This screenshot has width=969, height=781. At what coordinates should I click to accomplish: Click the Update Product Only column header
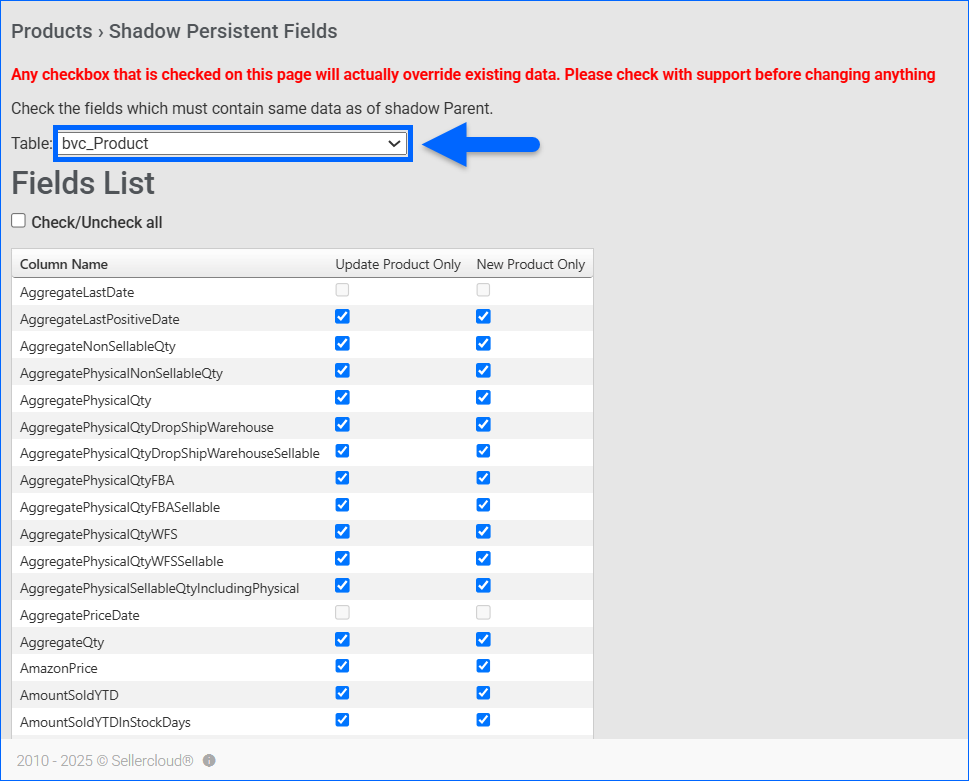click(x=398, y=264)
